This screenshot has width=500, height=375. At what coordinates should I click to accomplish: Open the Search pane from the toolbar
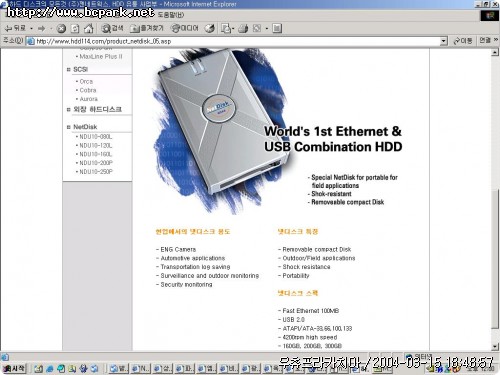pos(113,28)
